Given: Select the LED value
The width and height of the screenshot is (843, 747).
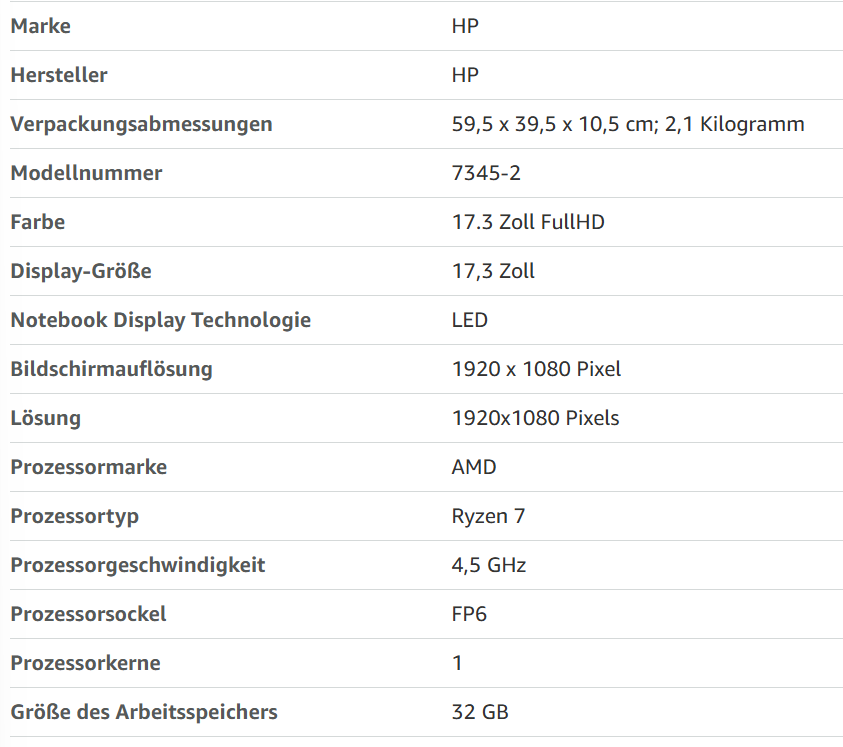Looking at the screenshot, I should 469,320.
